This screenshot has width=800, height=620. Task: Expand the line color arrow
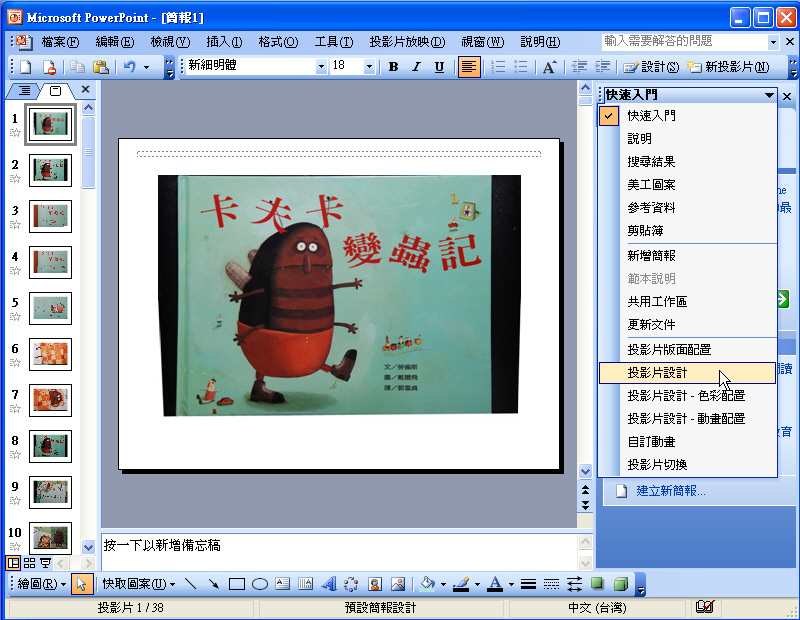[x=477, y=584]
